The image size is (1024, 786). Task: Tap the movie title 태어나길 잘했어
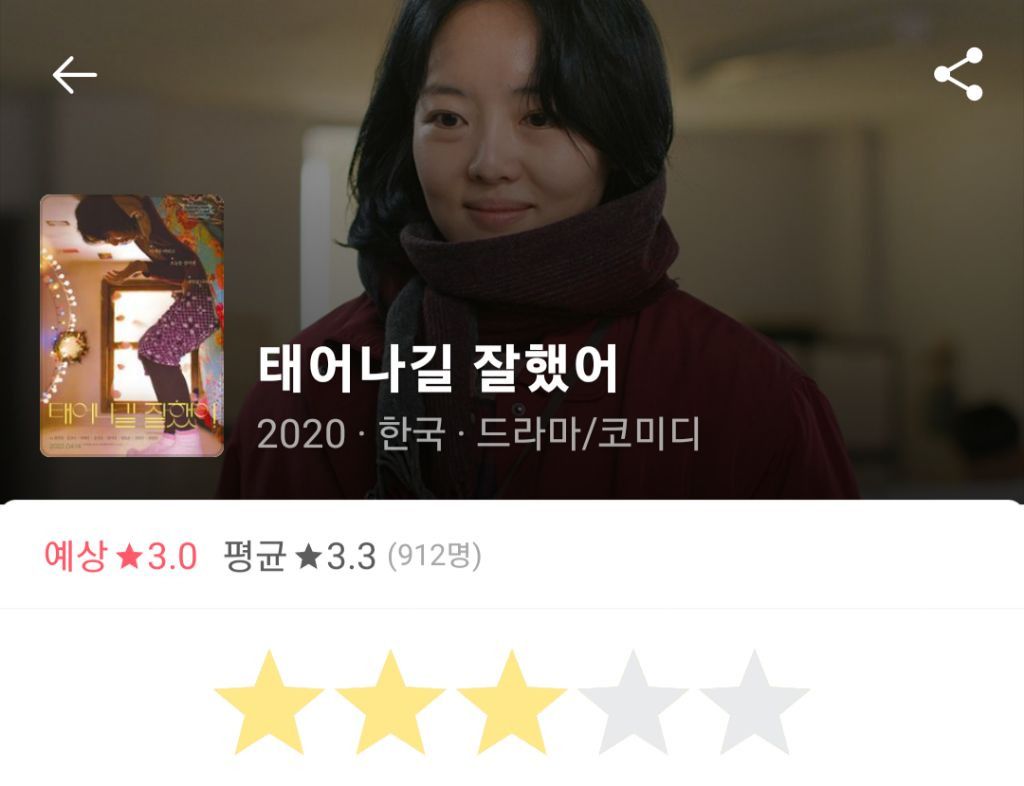tap(438, 369)
